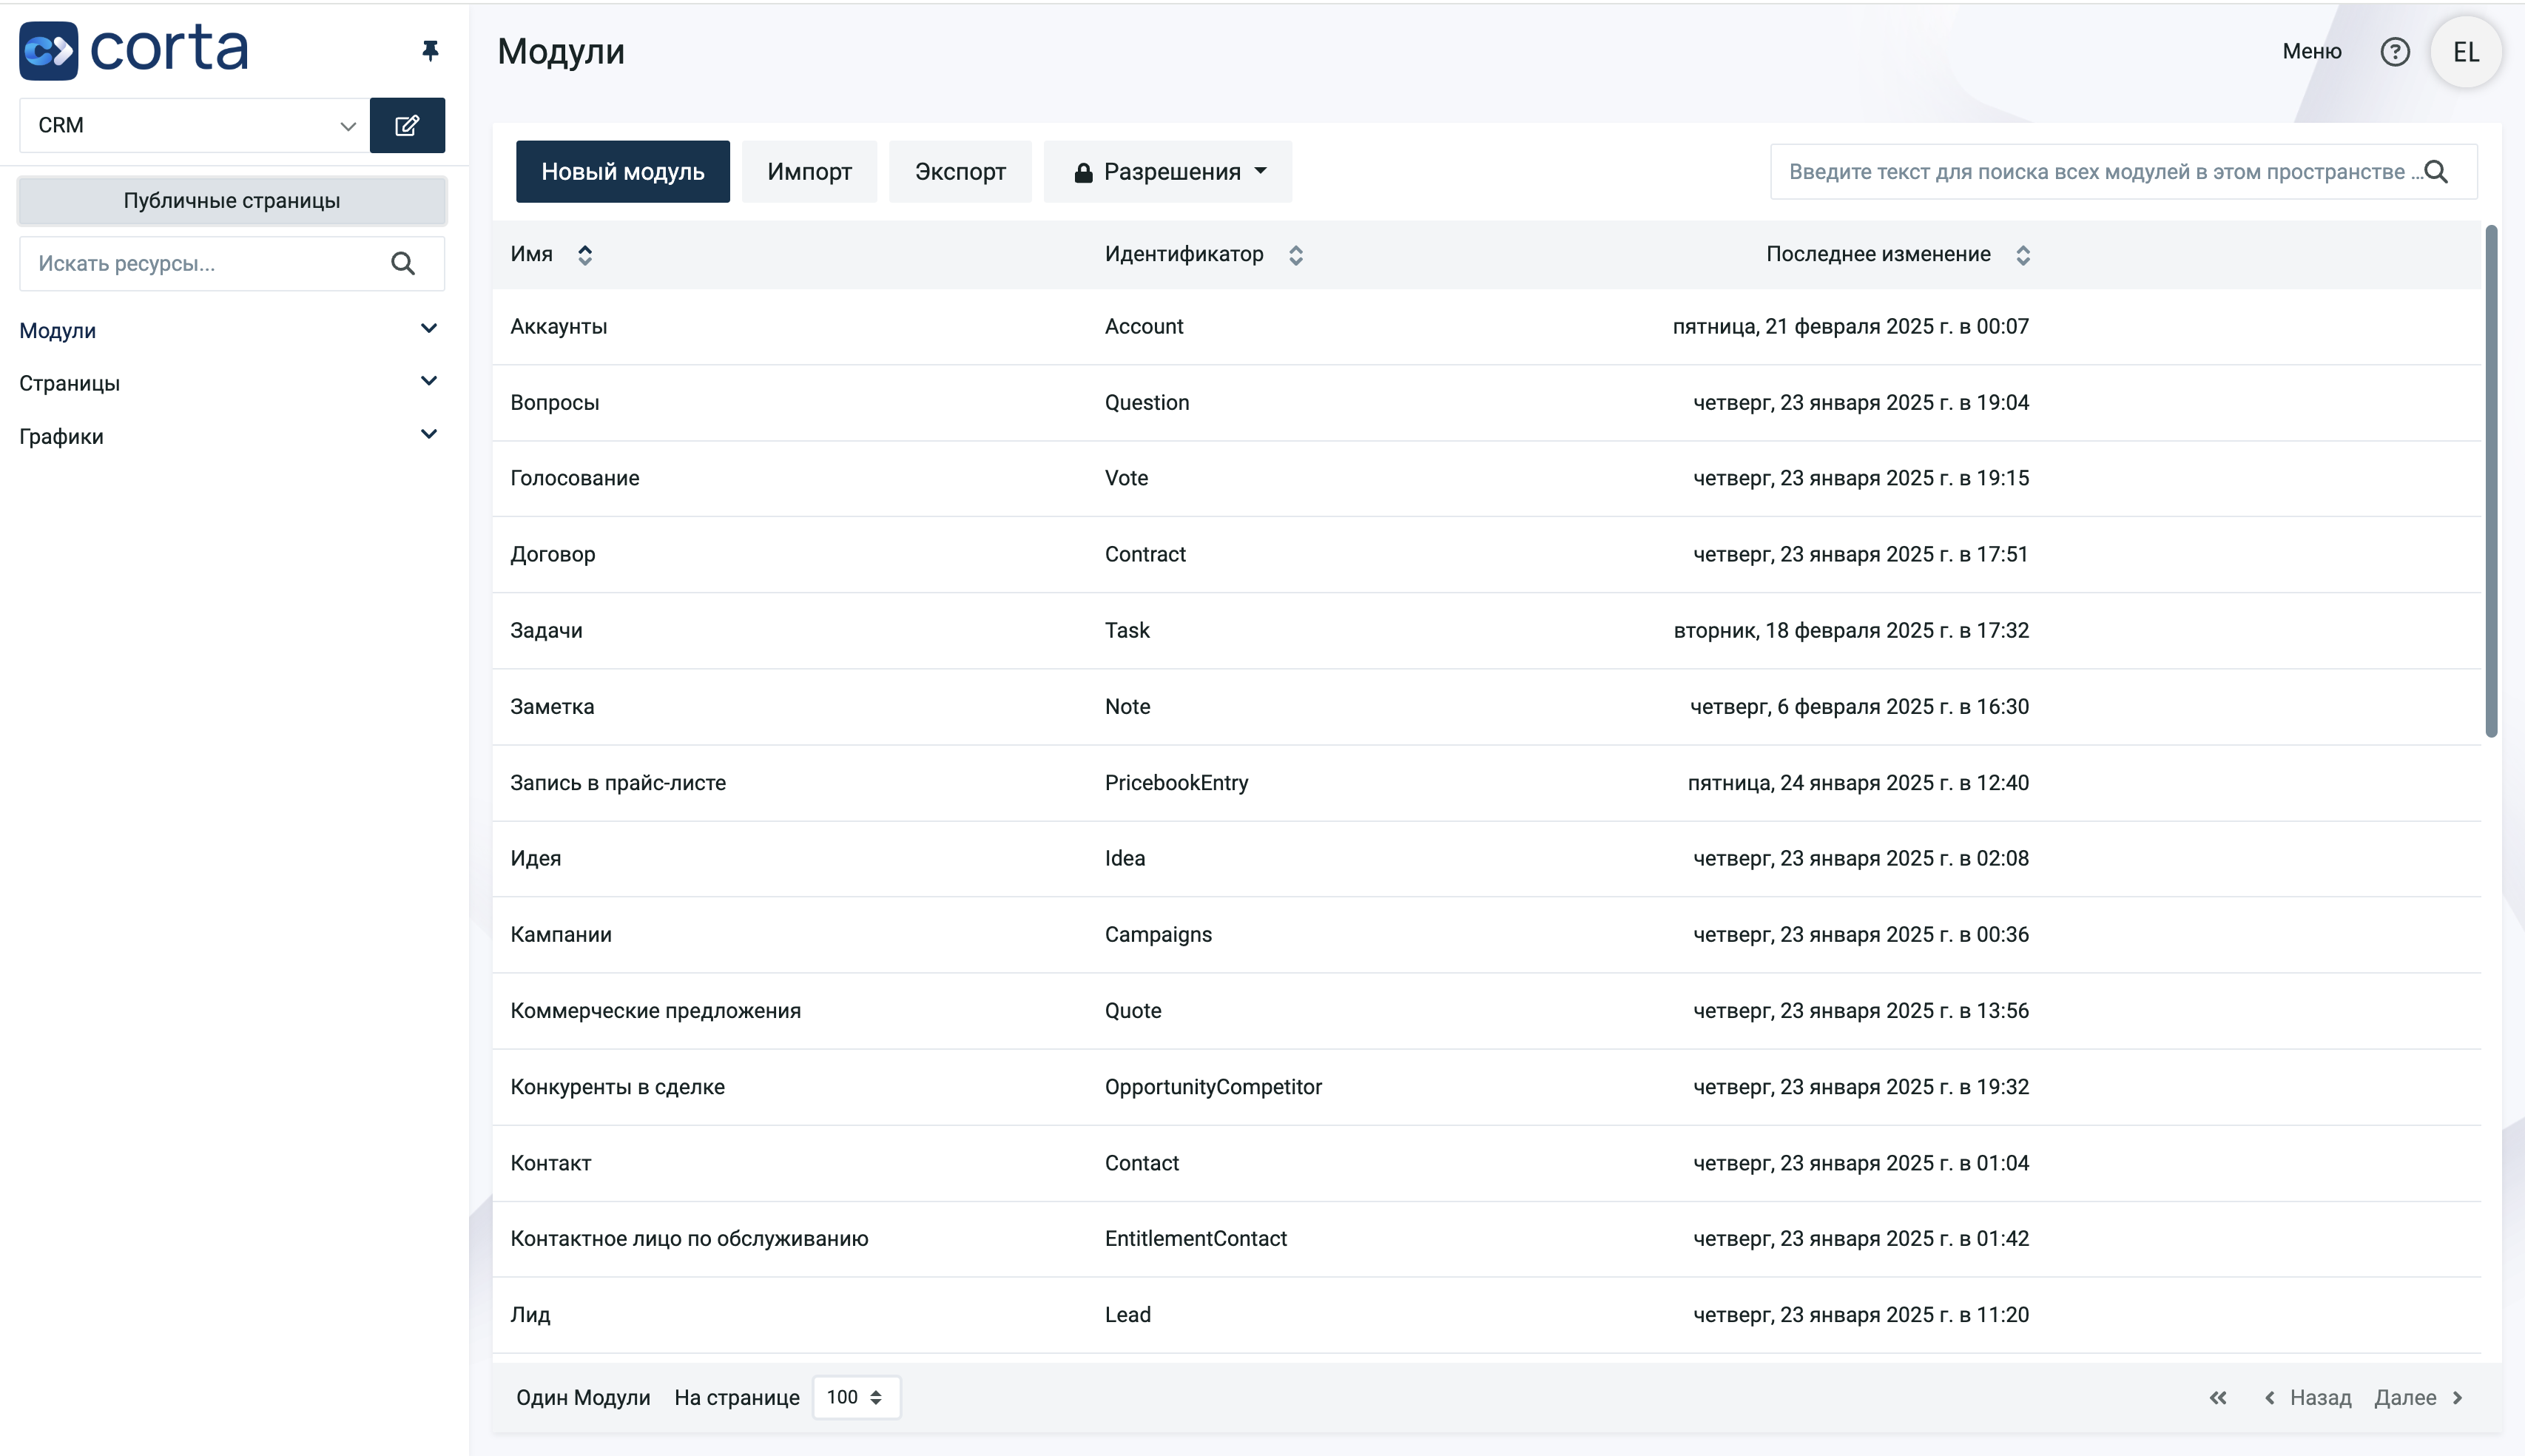Click the Модули page heading
Image resolution: width=2525 pixels, height=1456 pixels.
point(561,51)
